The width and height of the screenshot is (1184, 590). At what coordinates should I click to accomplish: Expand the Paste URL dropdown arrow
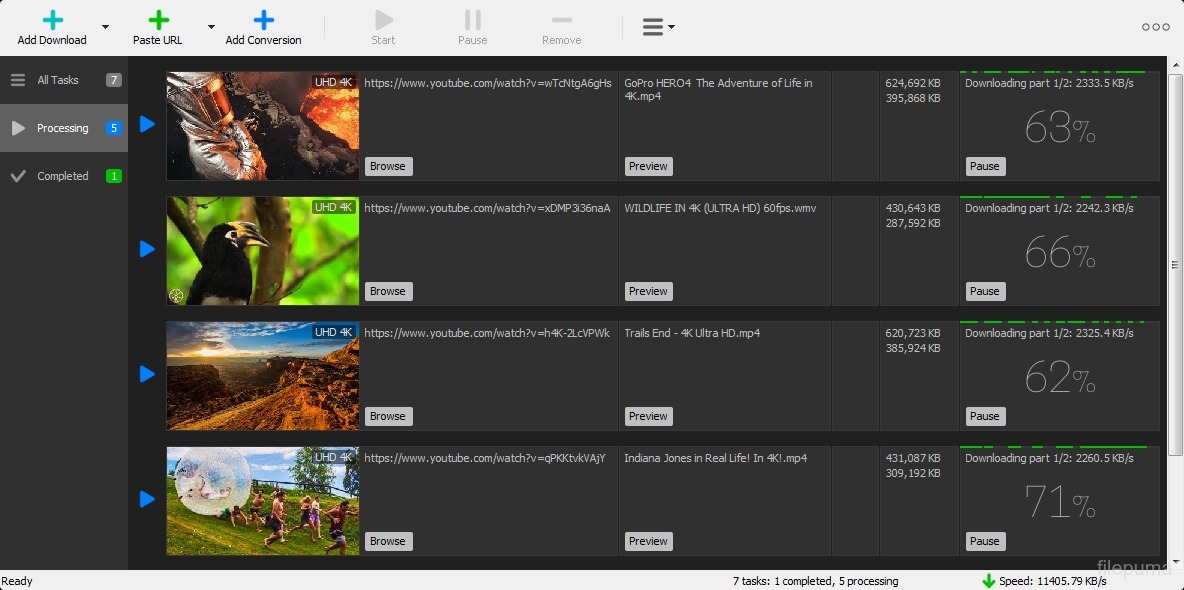(211, 27)
